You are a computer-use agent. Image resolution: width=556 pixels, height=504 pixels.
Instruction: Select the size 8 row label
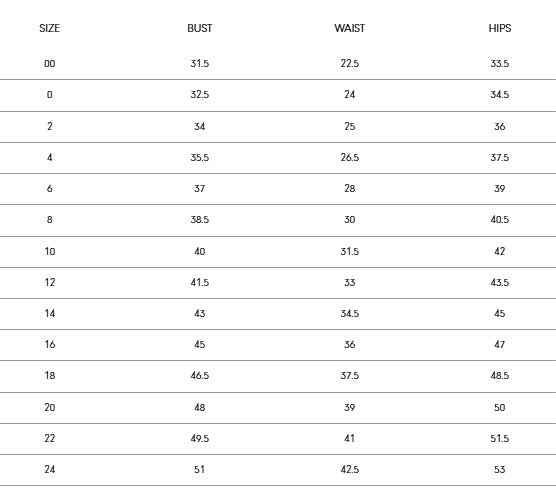(x=50, y=220)
